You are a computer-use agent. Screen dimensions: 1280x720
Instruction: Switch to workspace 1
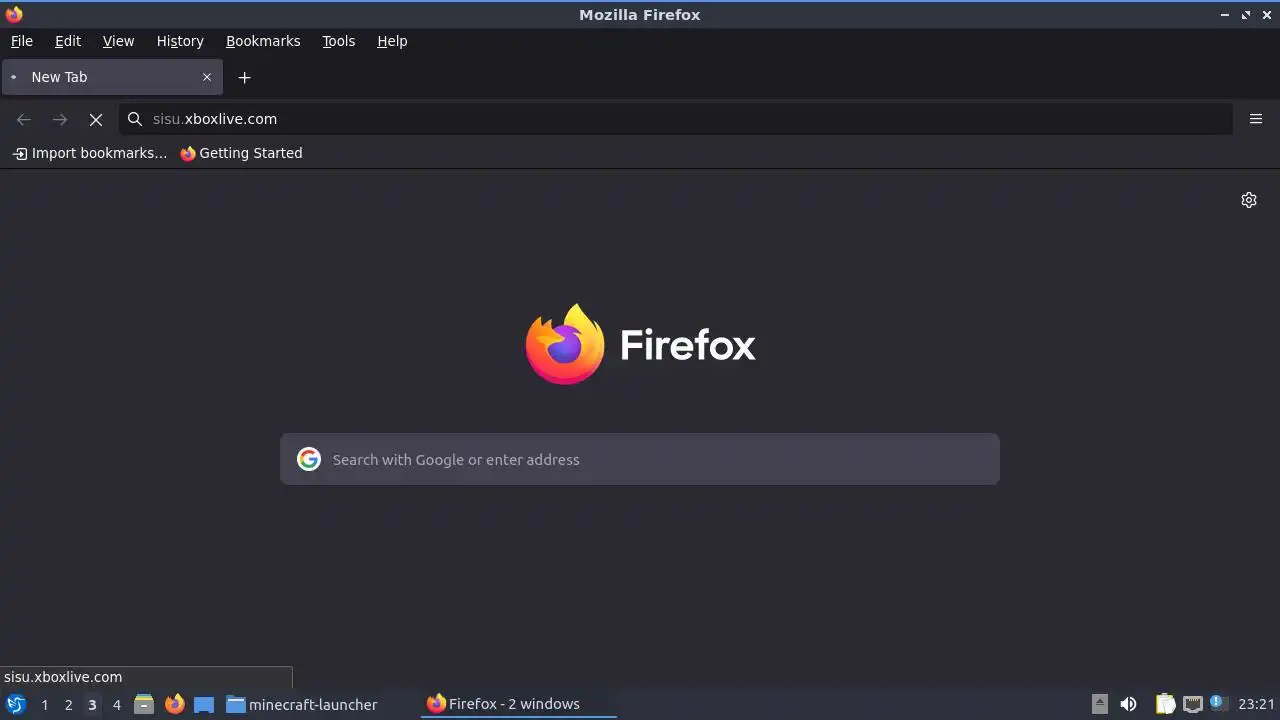[44, 705]
